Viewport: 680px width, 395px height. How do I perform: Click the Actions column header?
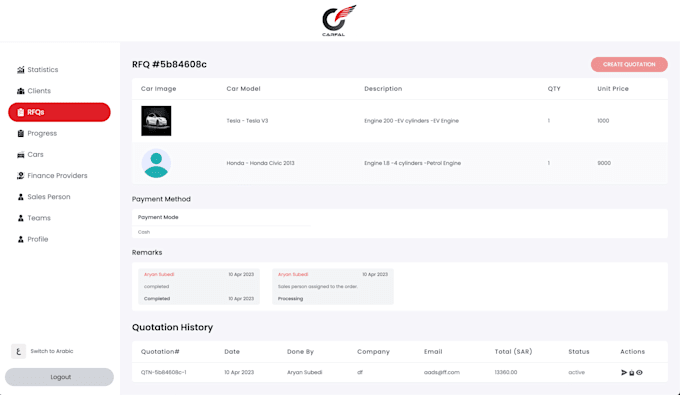(x=632, y=352)
